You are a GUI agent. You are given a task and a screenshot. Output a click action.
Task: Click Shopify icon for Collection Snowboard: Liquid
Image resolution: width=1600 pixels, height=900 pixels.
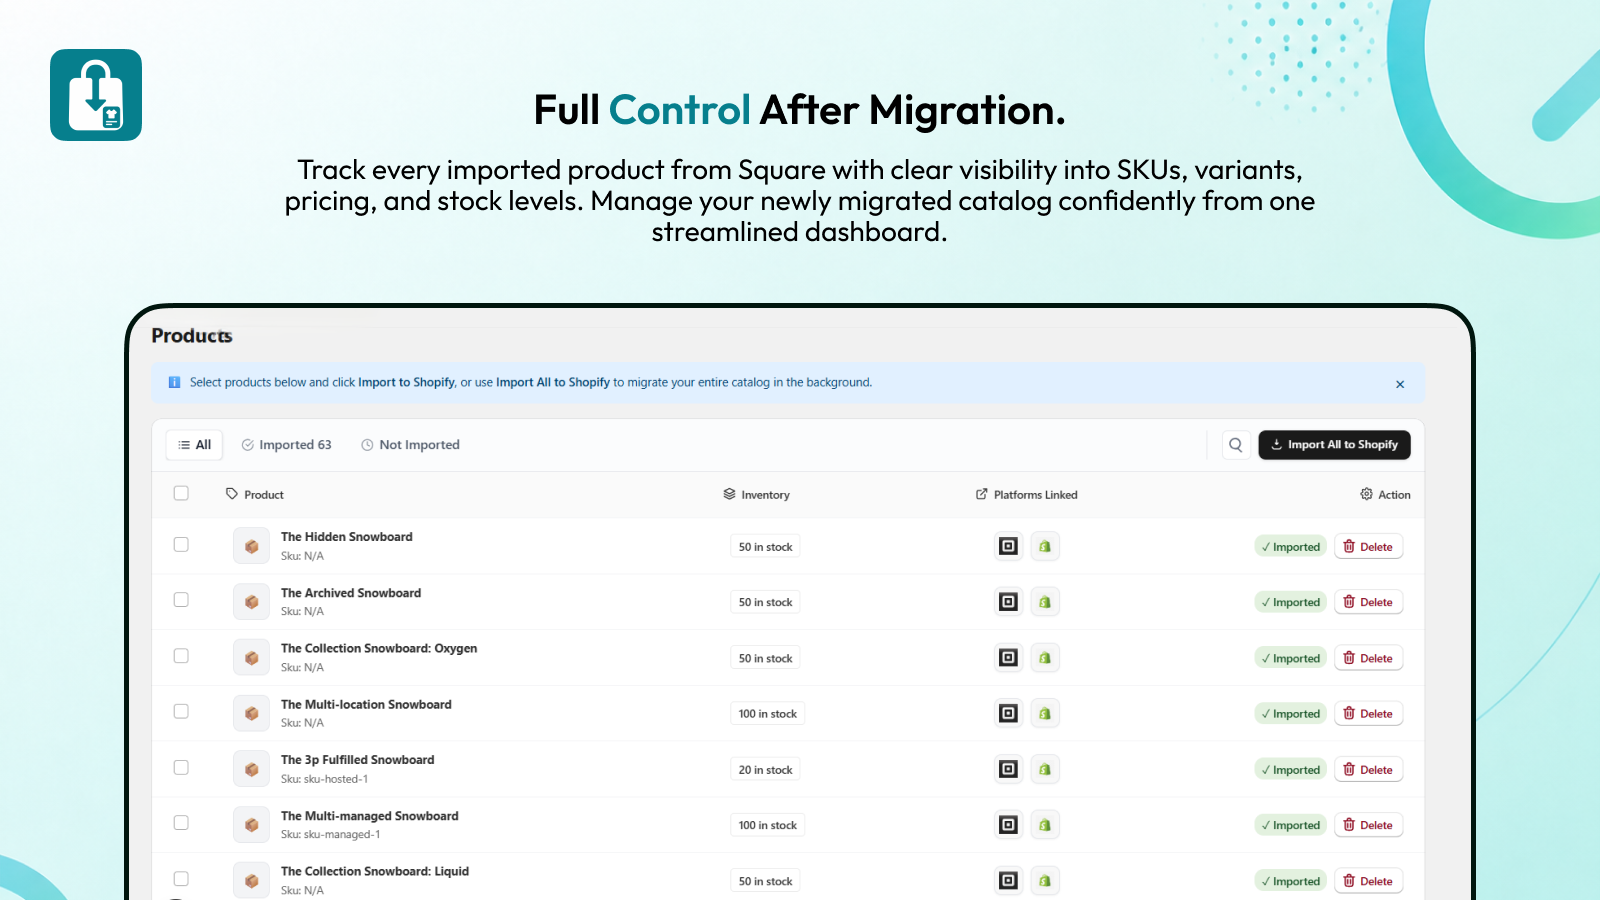pyautogui.click(x=1044, y=881)
